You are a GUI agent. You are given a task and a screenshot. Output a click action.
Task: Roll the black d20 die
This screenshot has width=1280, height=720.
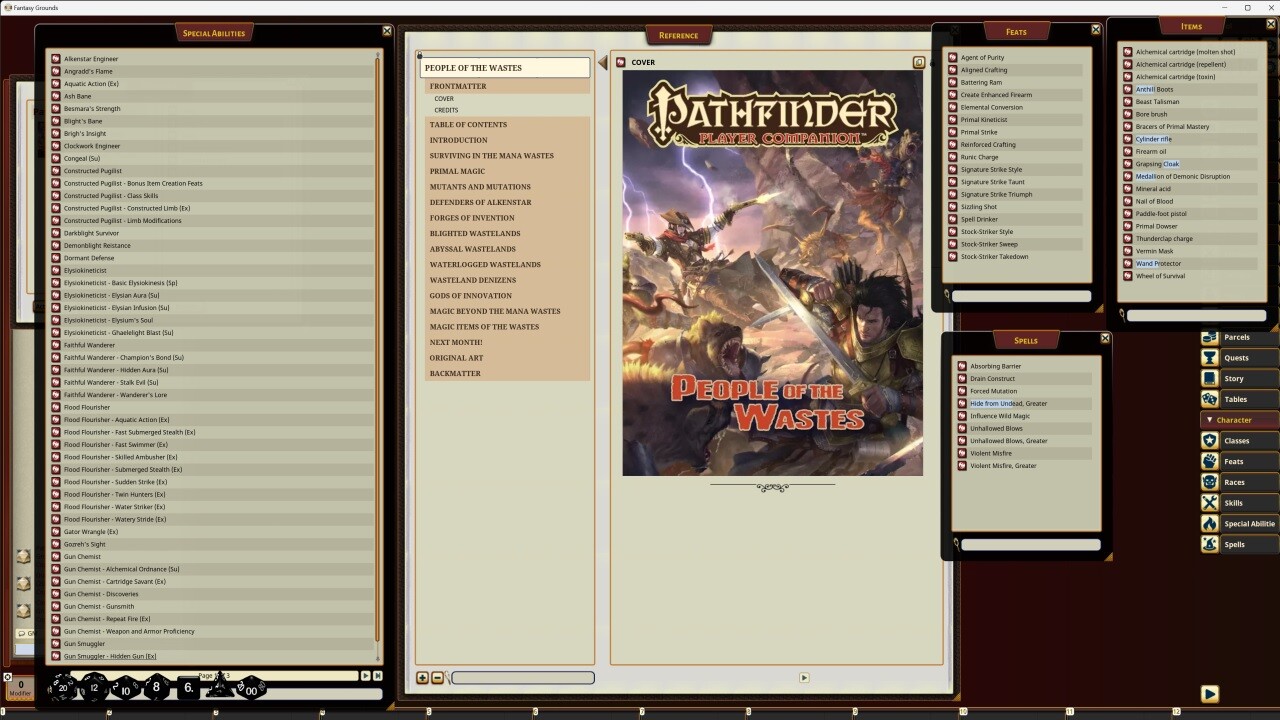pyautogui.click(x=62, y=688)
